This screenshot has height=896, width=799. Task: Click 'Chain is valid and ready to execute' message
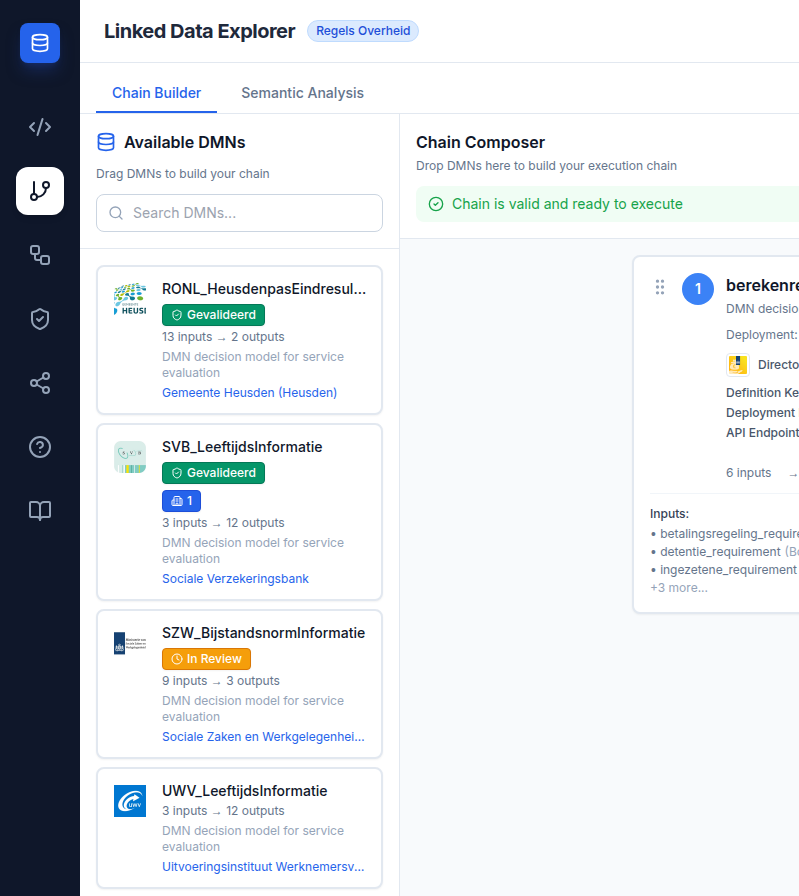tap(567, 204)
